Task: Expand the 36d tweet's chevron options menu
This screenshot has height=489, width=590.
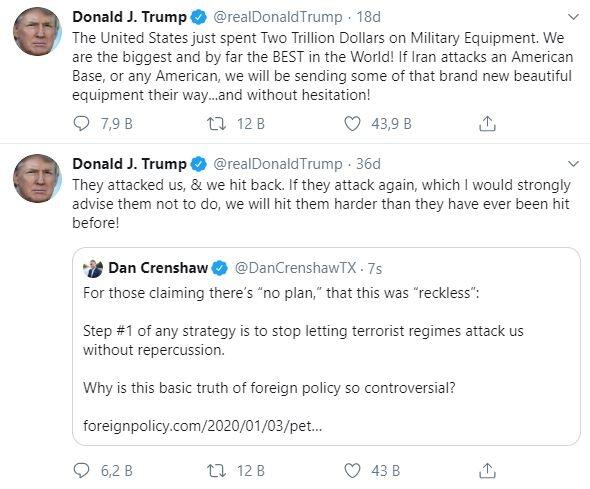Action: pos(573,164)
